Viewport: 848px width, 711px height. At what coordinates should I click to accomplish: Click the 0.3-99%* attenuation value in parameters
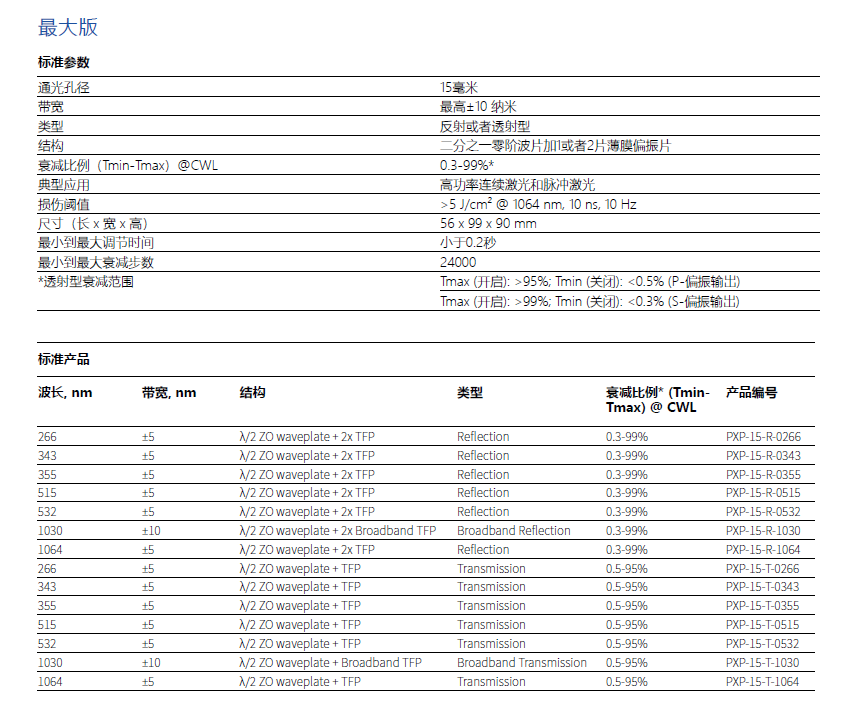point(467,165)
